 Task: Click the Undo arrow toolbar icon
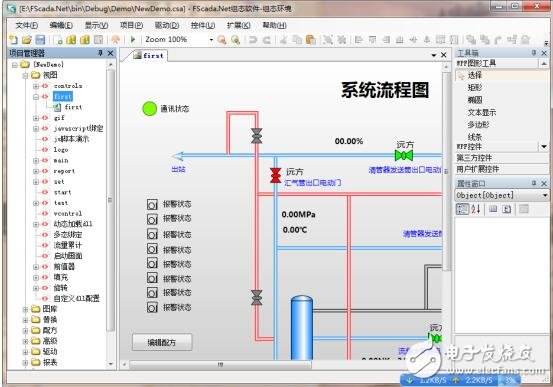[x=253, y=40]
